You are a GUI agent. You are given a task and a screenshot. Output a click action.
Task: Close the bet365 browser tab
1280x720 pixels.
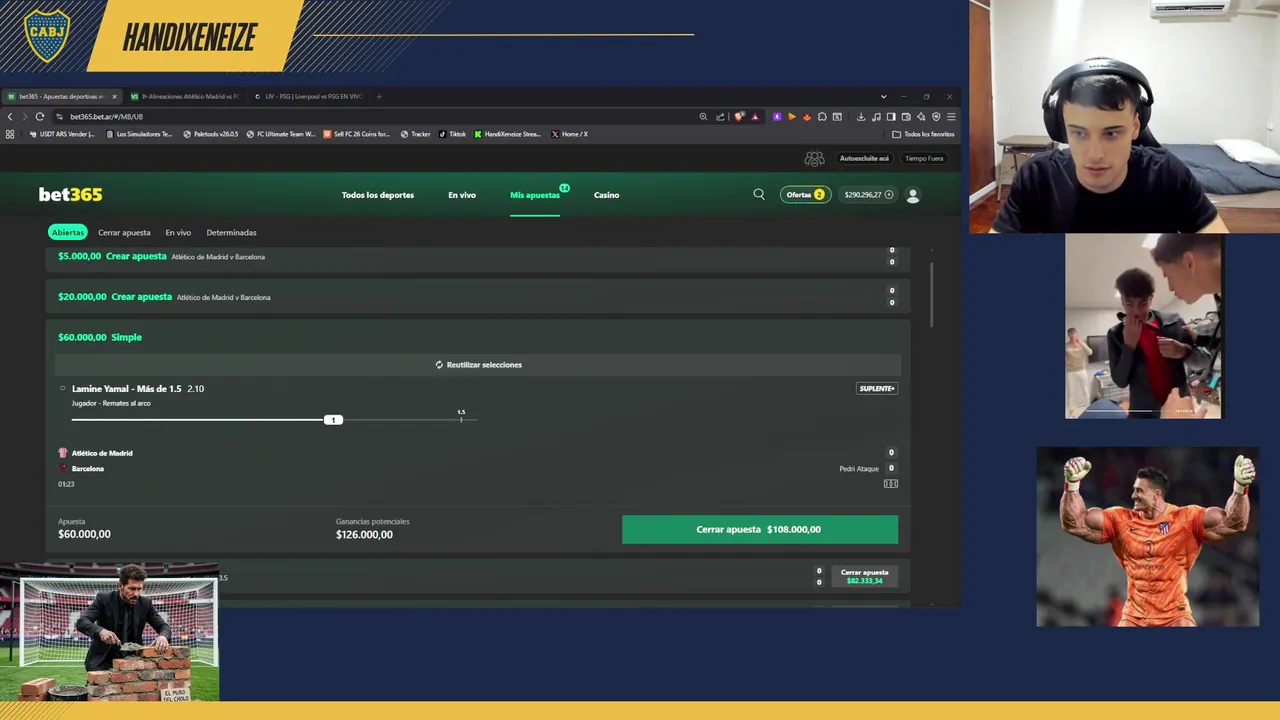tap(114, 97)
